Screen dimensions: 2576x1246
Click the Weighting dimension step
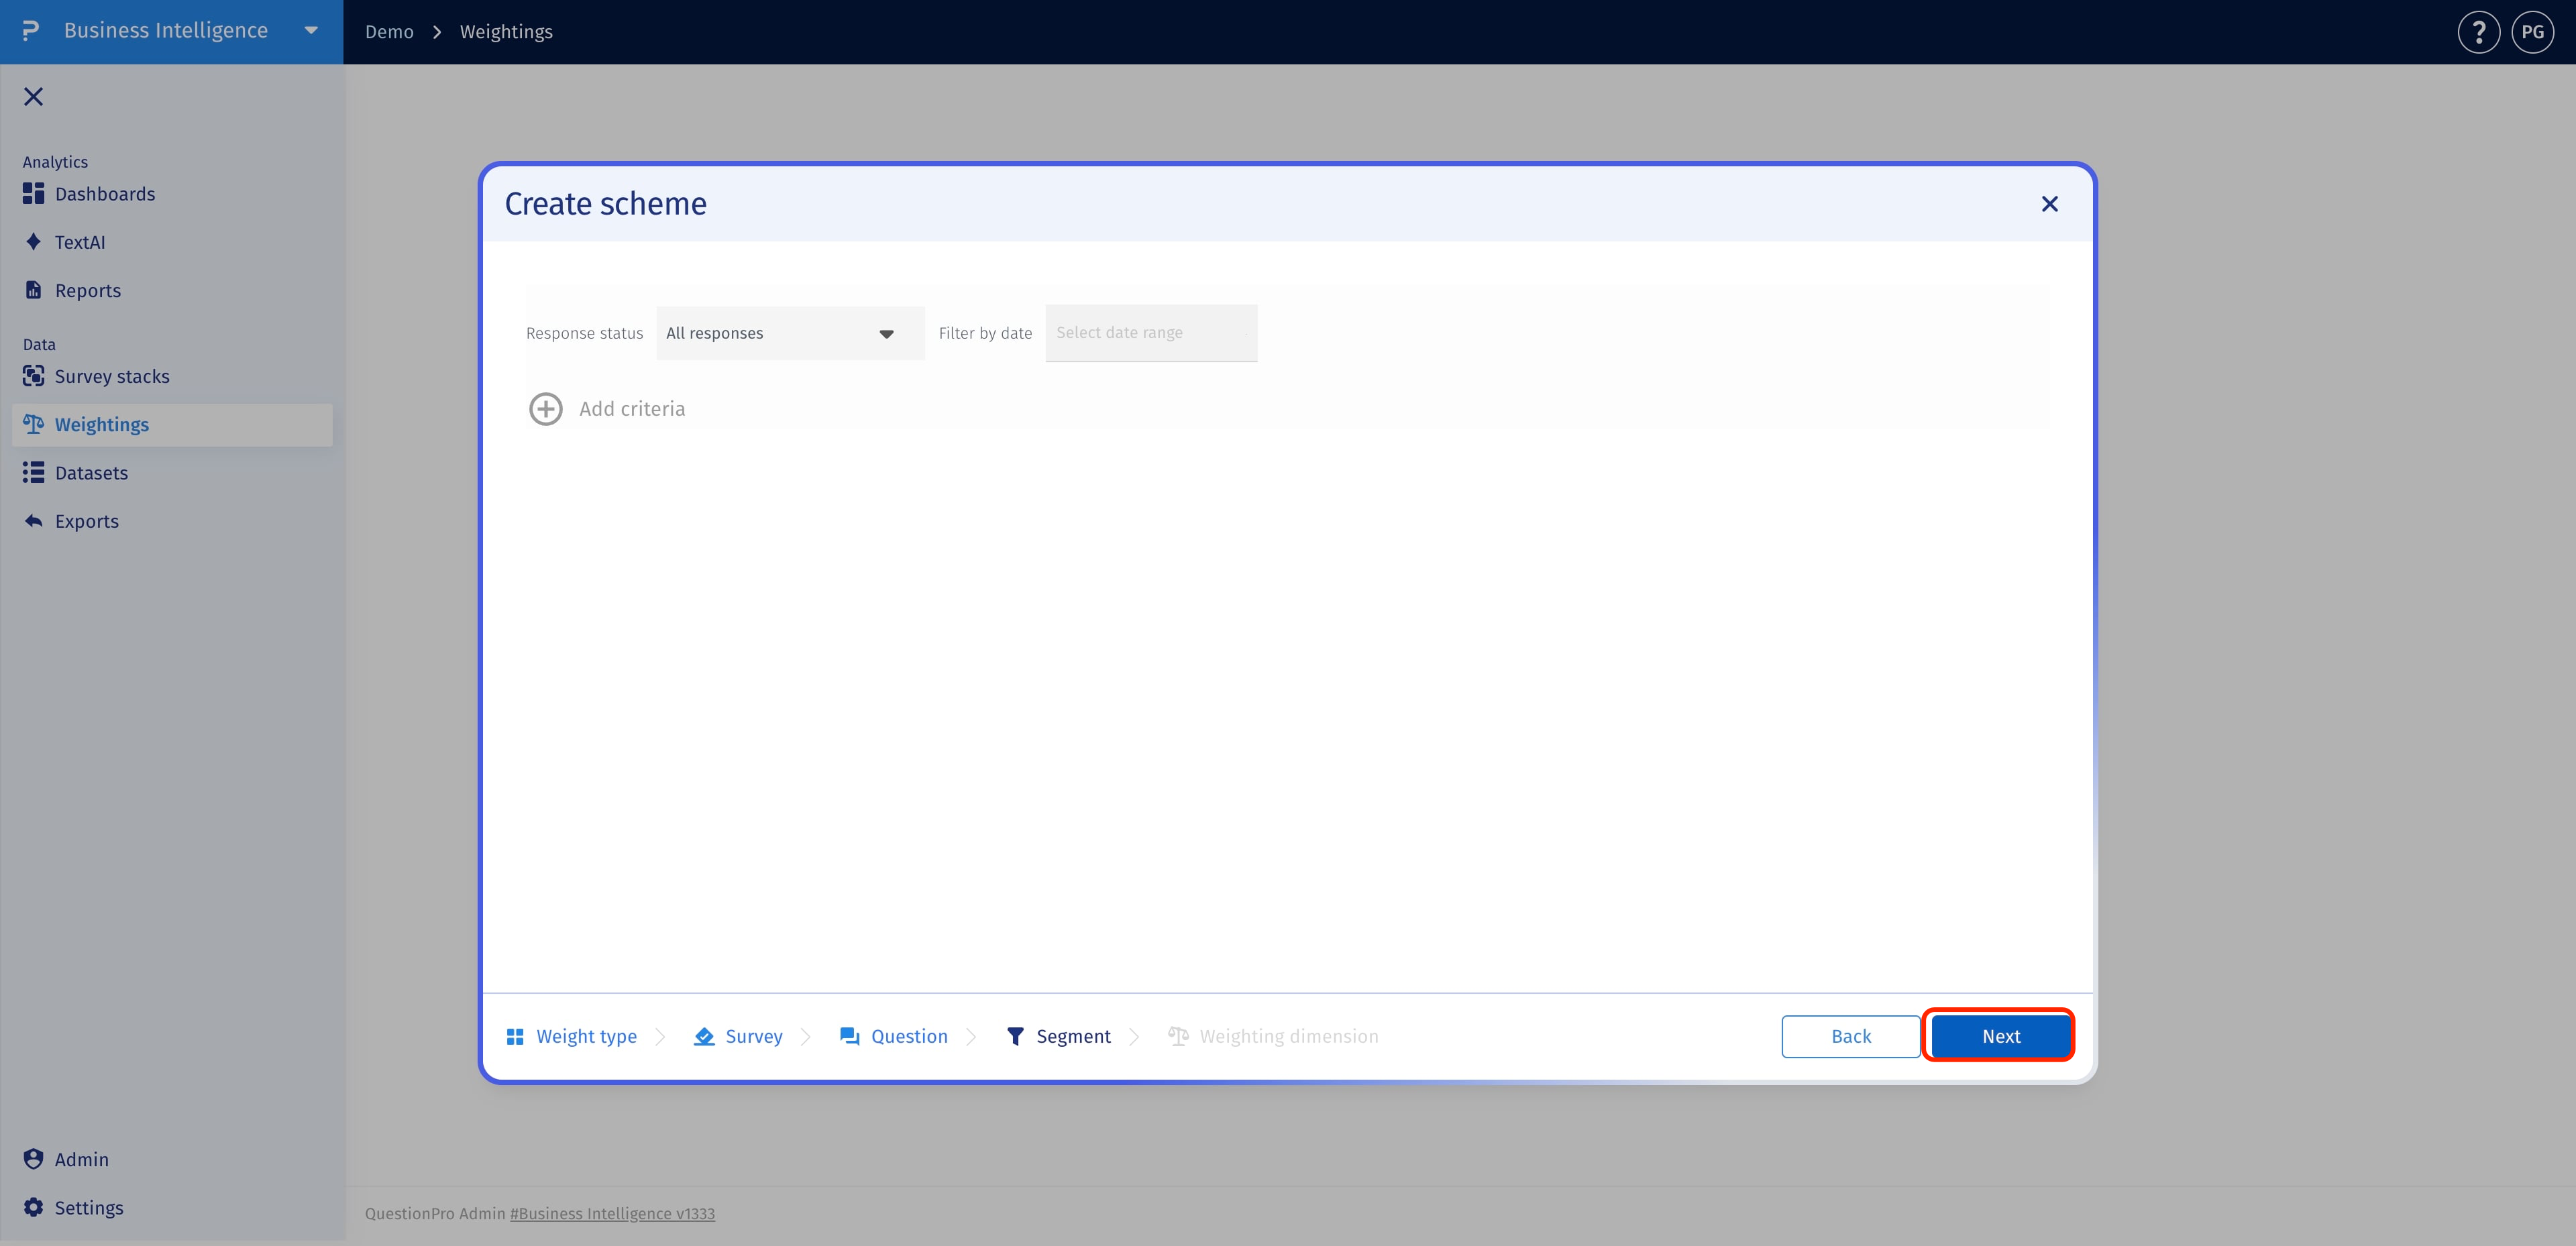[x=1273, y=1036]
